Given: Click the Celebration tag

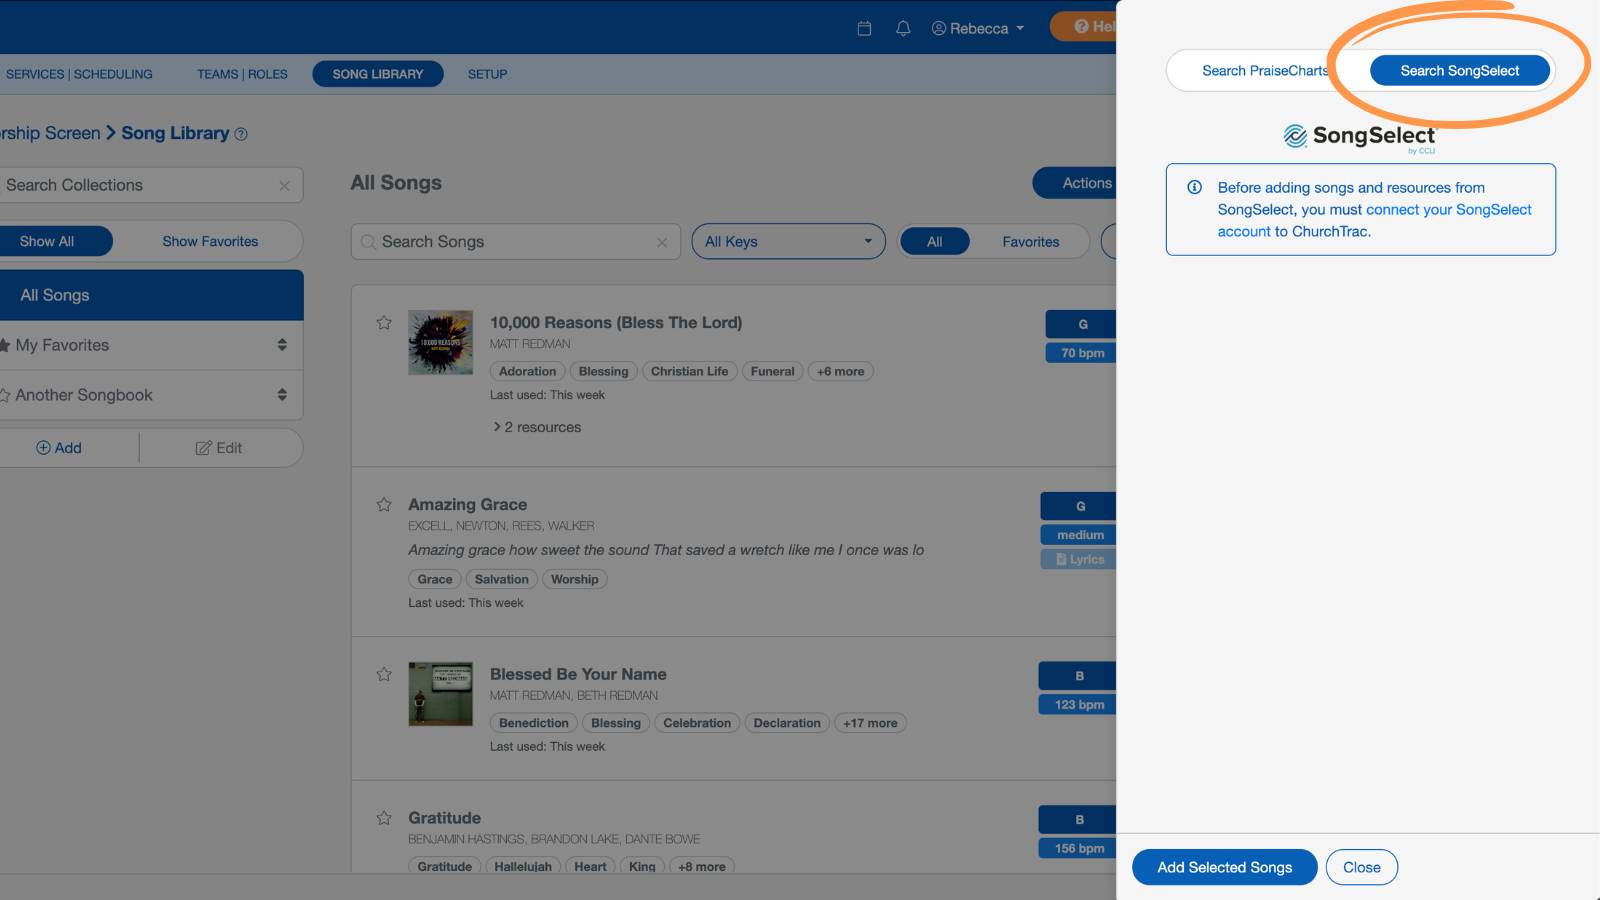Looking at the screenshot, I should click(x=697, y=723).
